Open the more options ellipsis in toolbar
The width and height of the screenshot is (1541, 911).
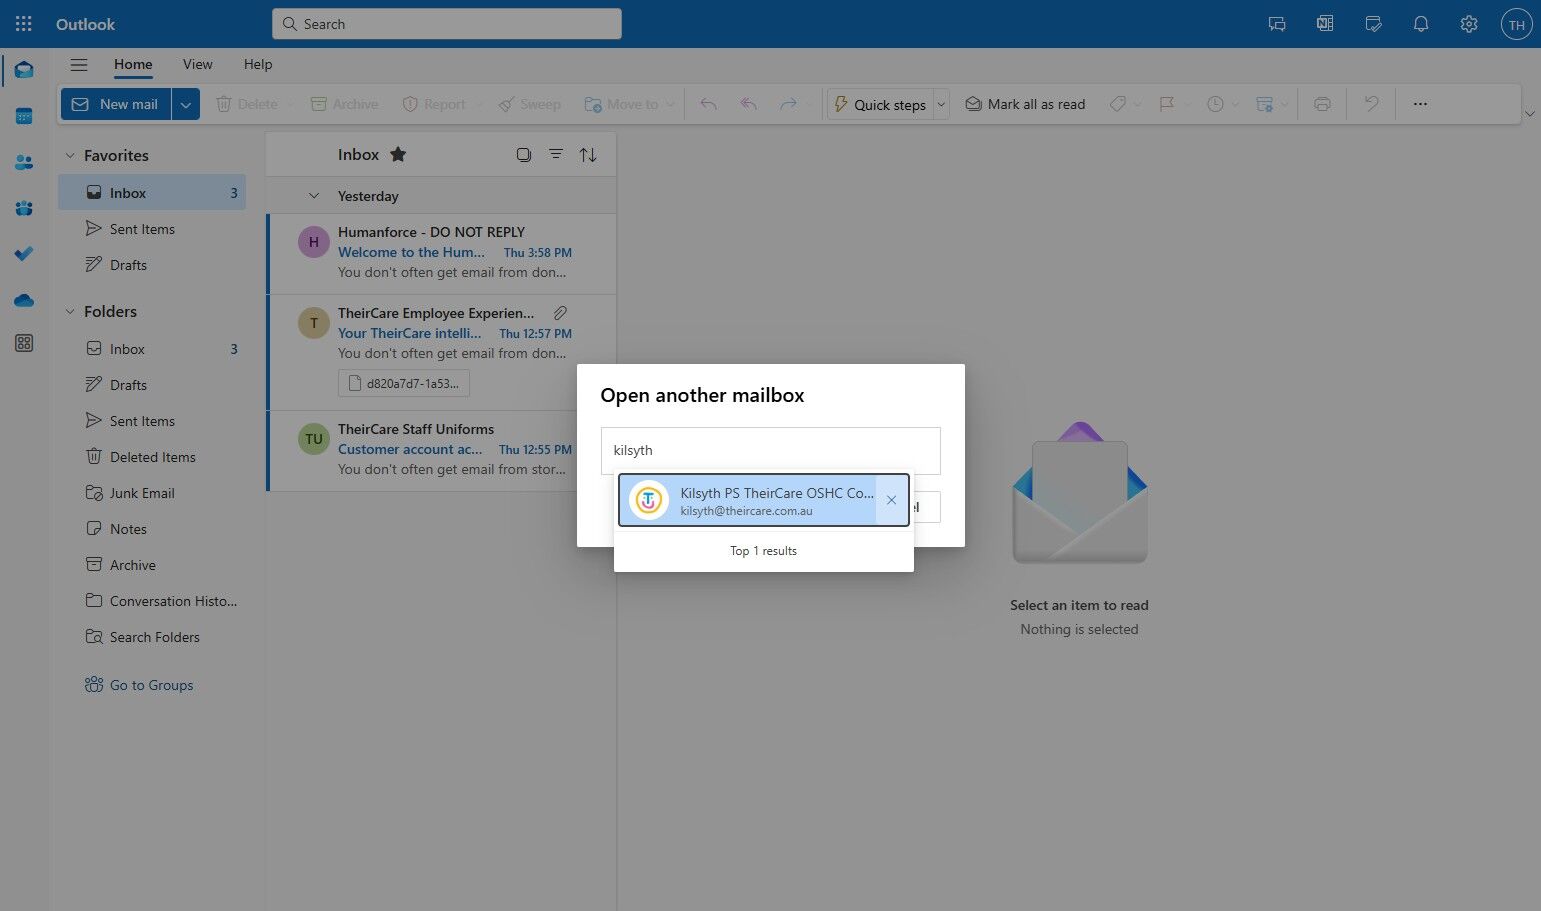click(x=1420, y=104)
